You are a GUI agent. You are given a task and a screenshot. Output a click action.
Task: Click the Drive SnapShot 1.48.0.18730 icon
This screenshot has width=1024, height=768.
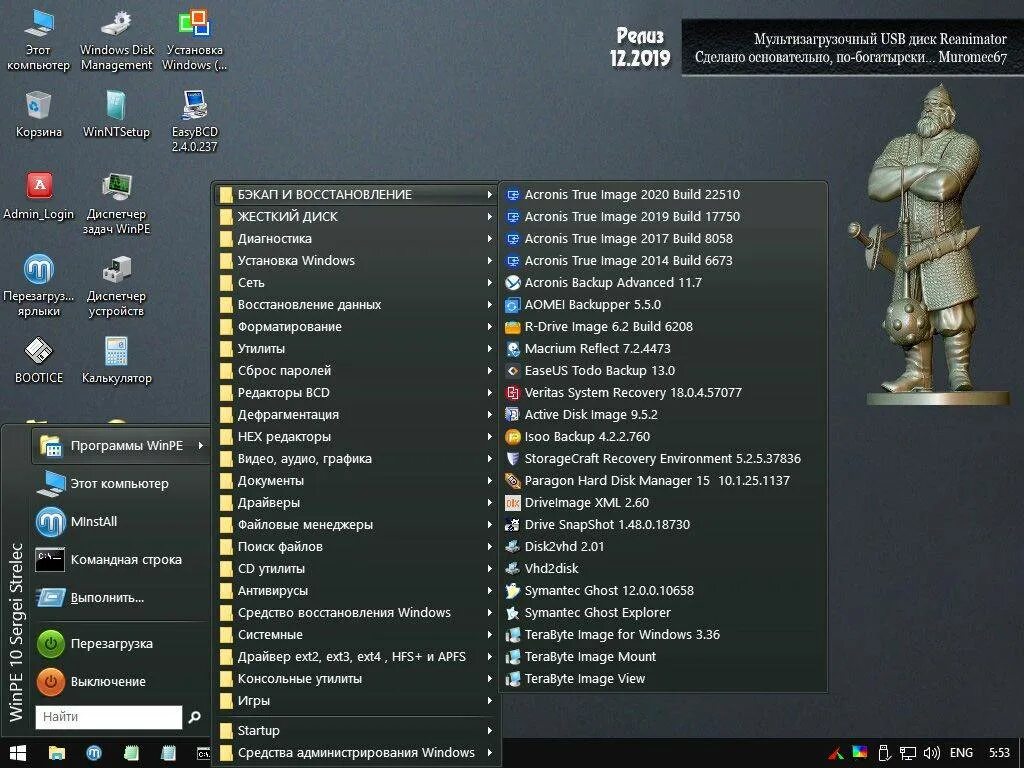[x=513, y=524]
